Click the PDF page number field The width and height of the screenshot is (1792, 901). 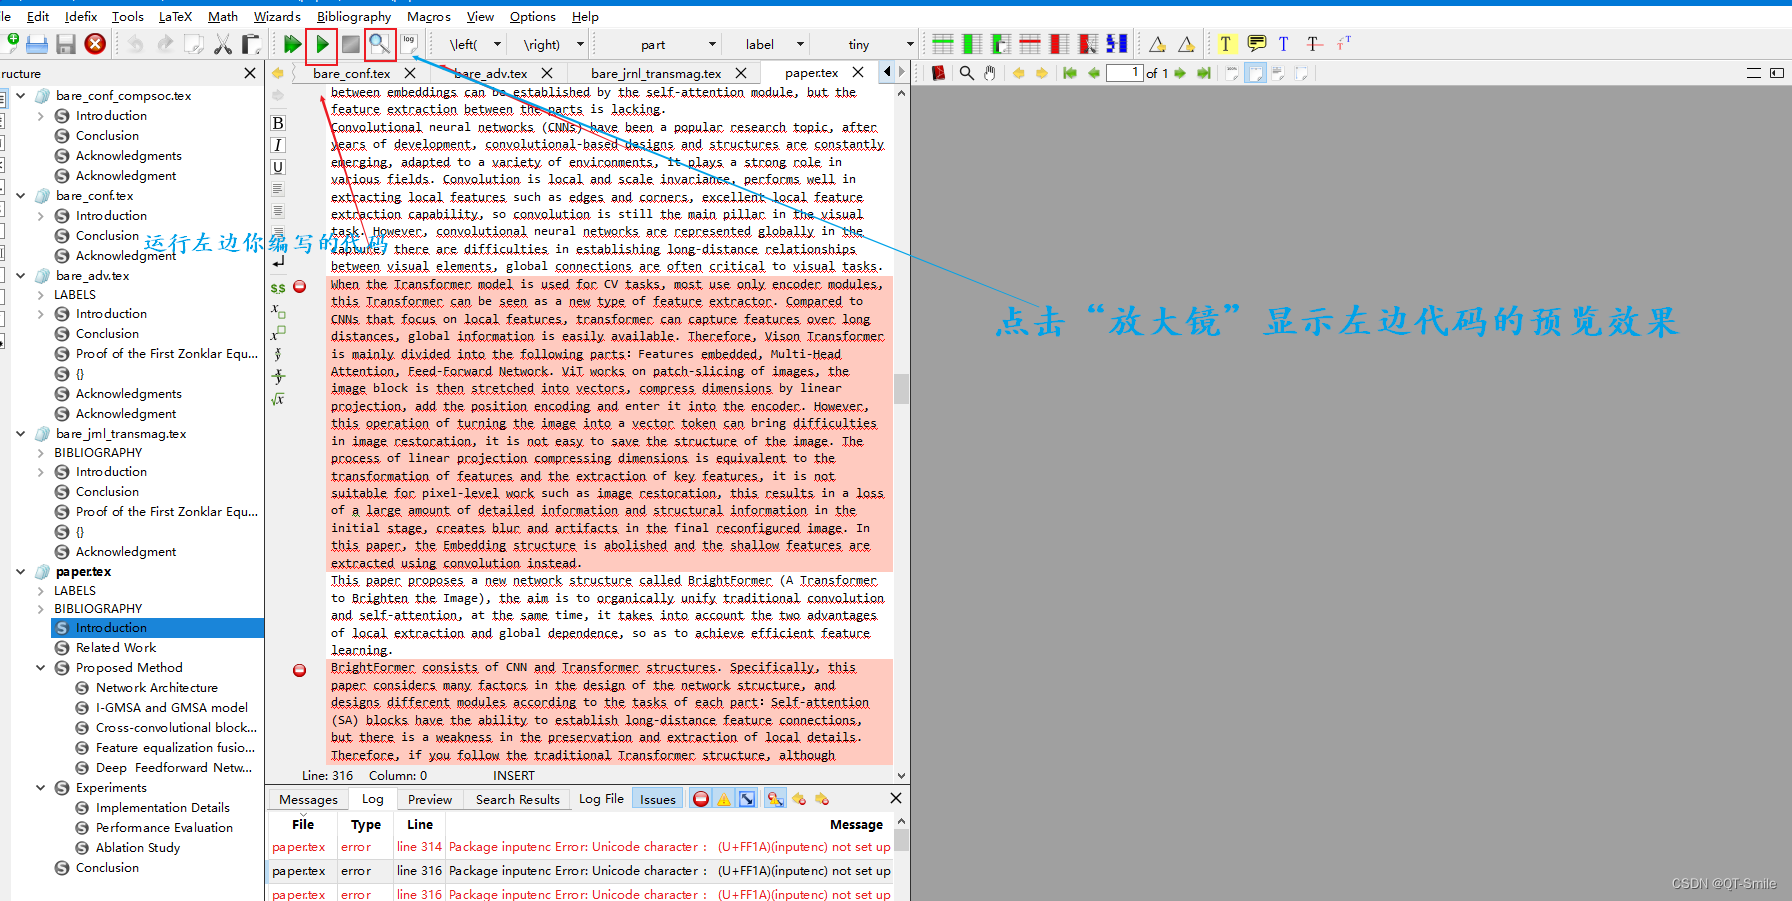pyautogui.click(x=1124, y=73)
